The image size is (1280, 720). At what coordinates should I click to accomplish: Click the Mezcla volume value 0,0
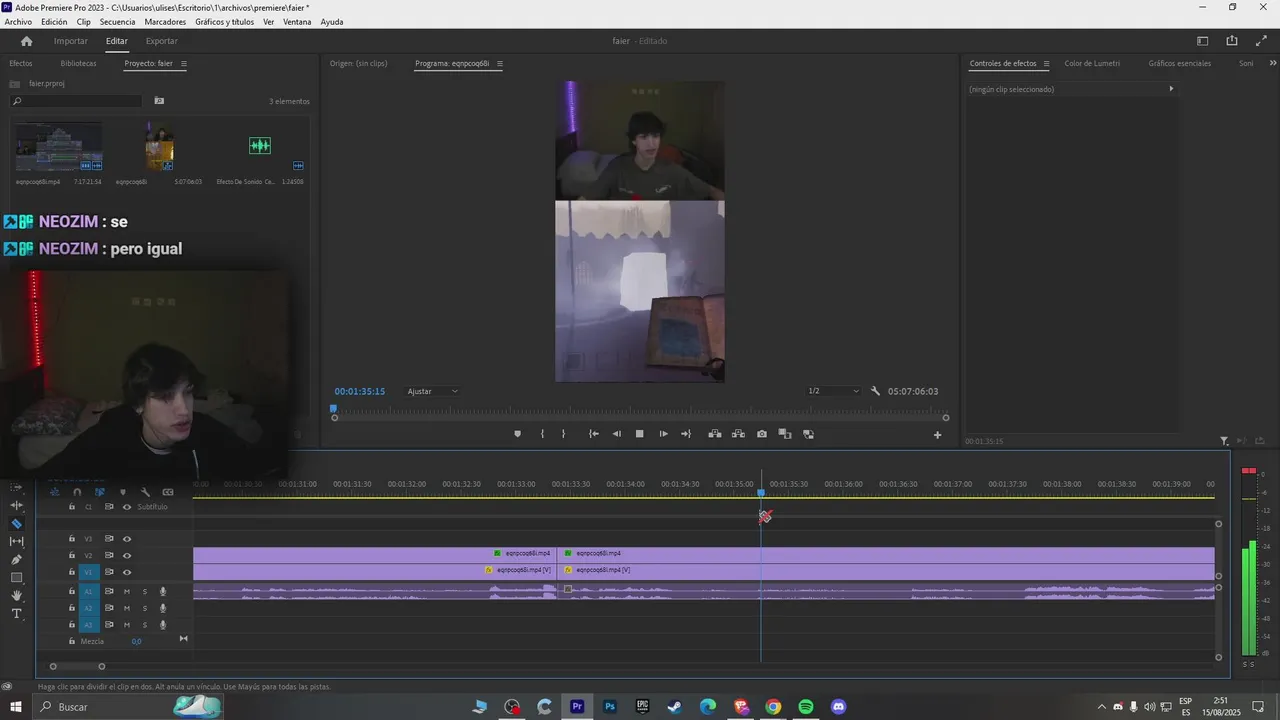pyautogui.click(x=136, y=641)
